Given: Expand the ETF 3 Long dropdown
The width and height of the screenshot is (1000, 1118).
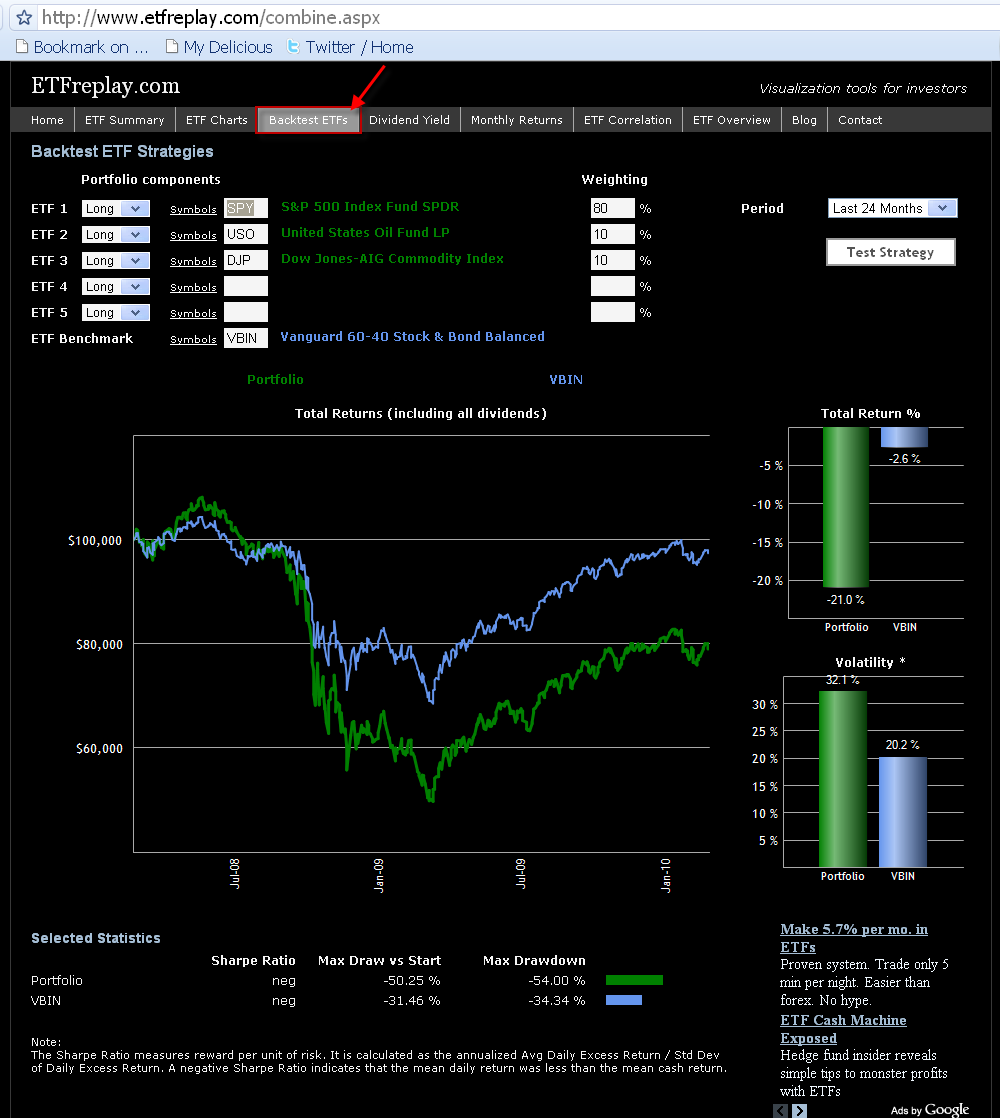Looking at the screenshot, I should (x=116, y=260).
